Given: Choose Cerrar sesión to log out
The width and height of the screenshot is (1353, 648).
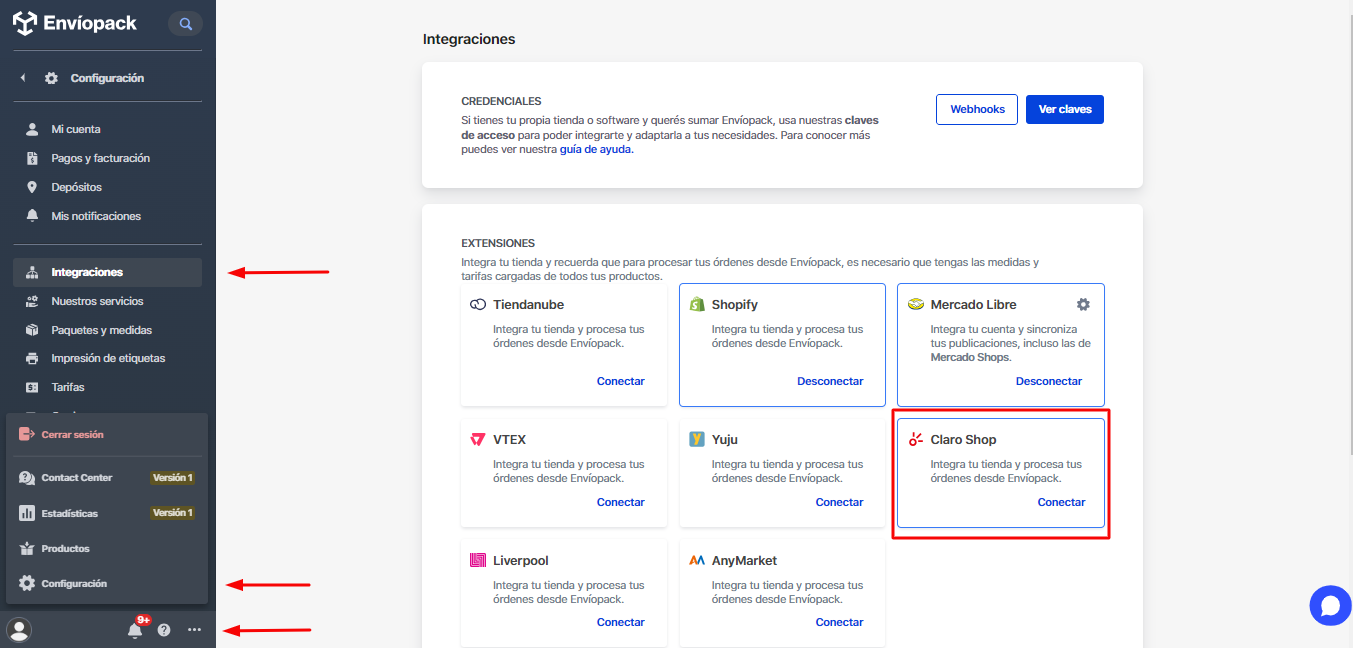Looking at the screenshot, I should click(x=72, y=435).
